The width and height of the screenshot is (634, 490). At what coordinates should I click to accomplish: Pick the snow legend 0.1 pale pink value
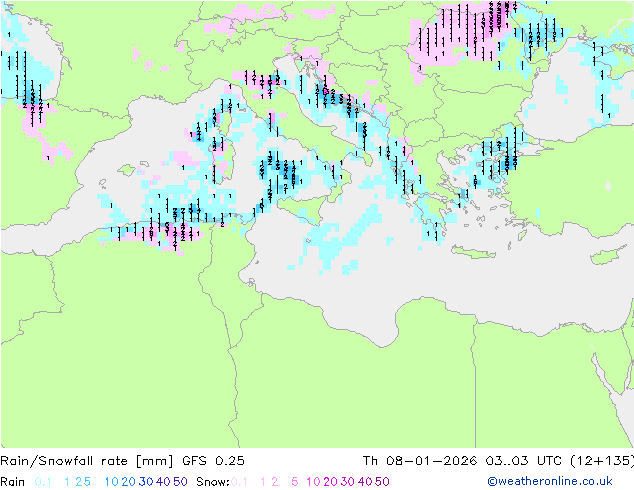(239, 482)
